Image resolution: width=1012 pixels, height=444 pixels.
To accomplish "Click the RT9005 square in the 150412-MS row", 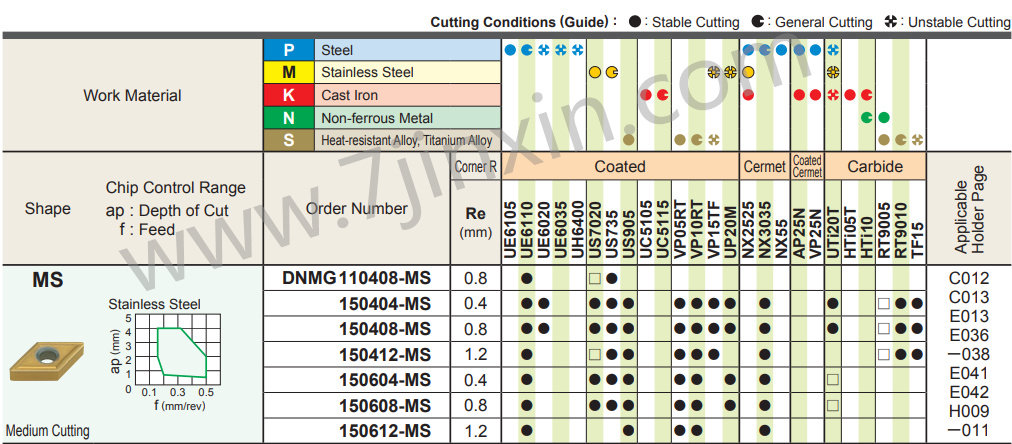I will pyautogui.click(x=883, y=354).
